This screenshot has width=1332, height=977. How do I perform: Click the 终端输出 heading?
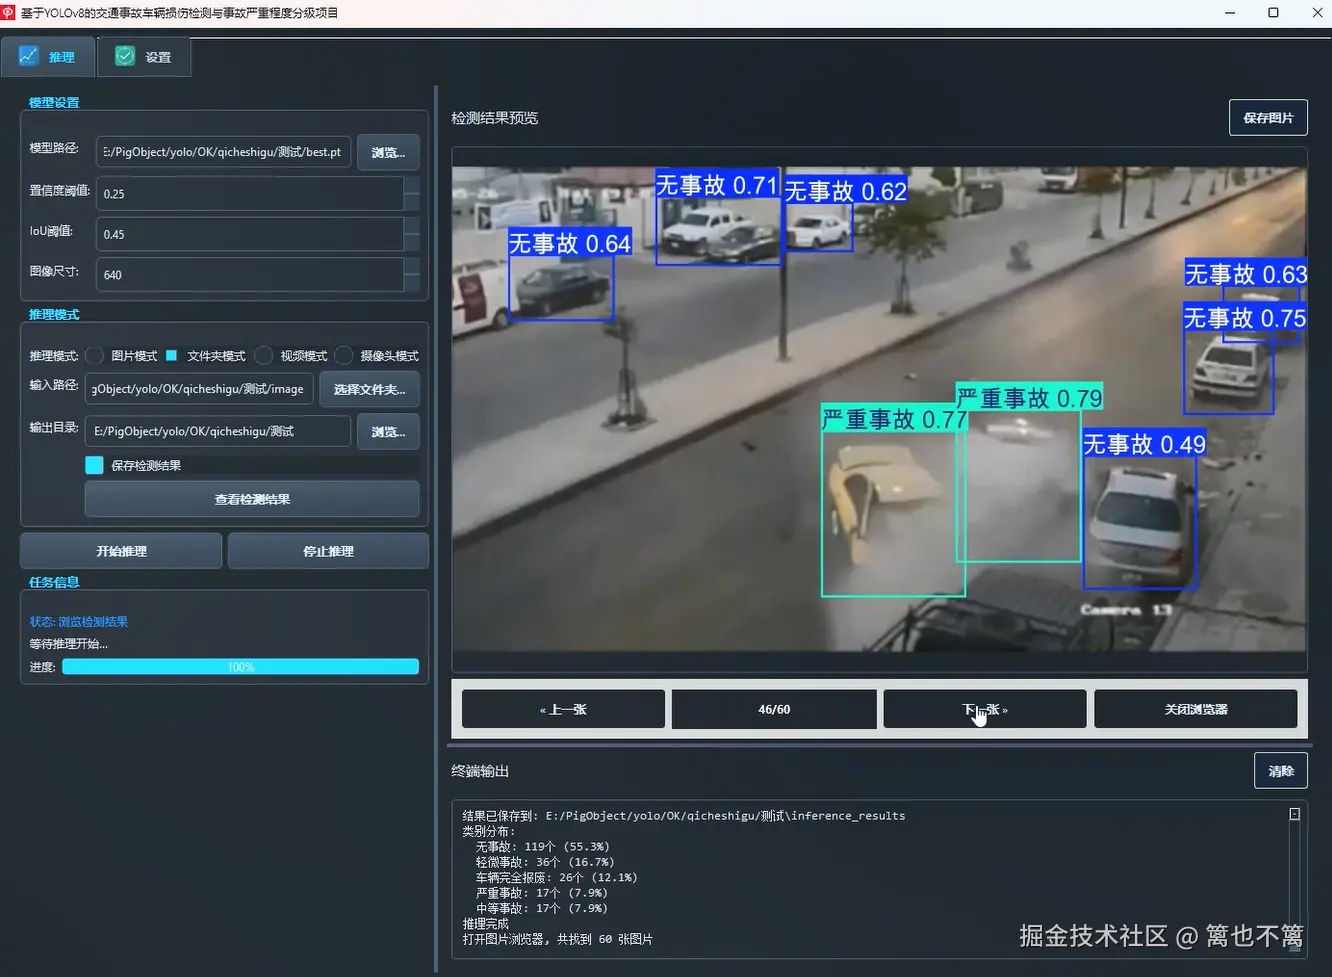(x=480, y=771)
